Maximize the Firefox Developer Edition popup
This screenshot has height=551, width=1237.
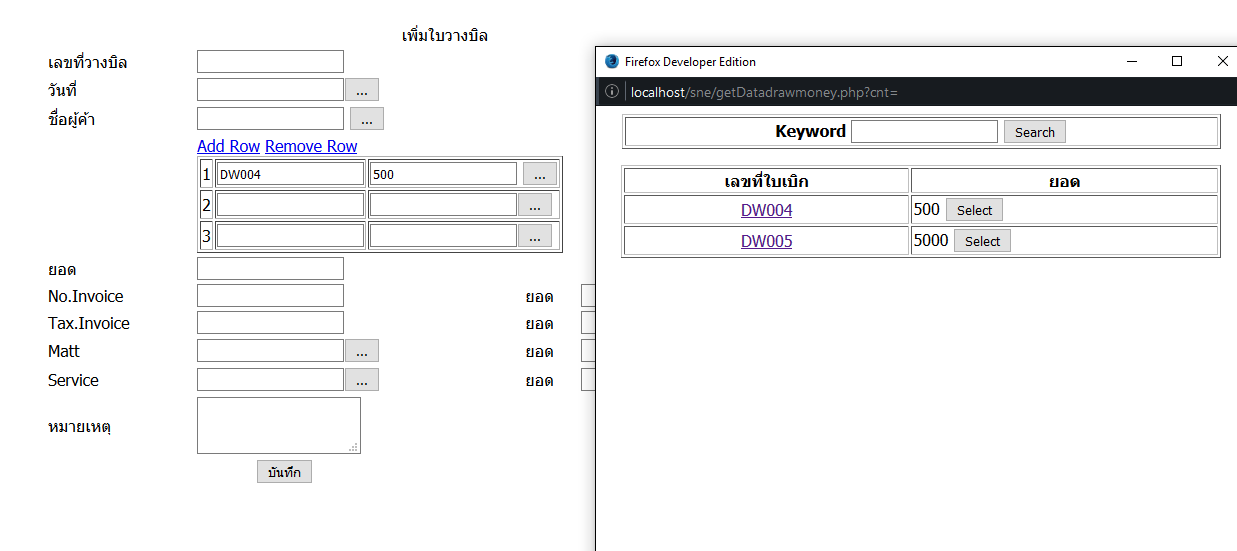click(x=1177, y=61)
